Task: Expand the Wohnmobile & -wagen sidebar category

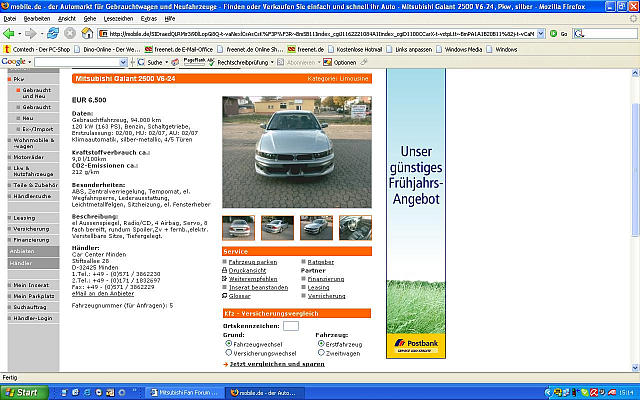Action: point(38,141)
